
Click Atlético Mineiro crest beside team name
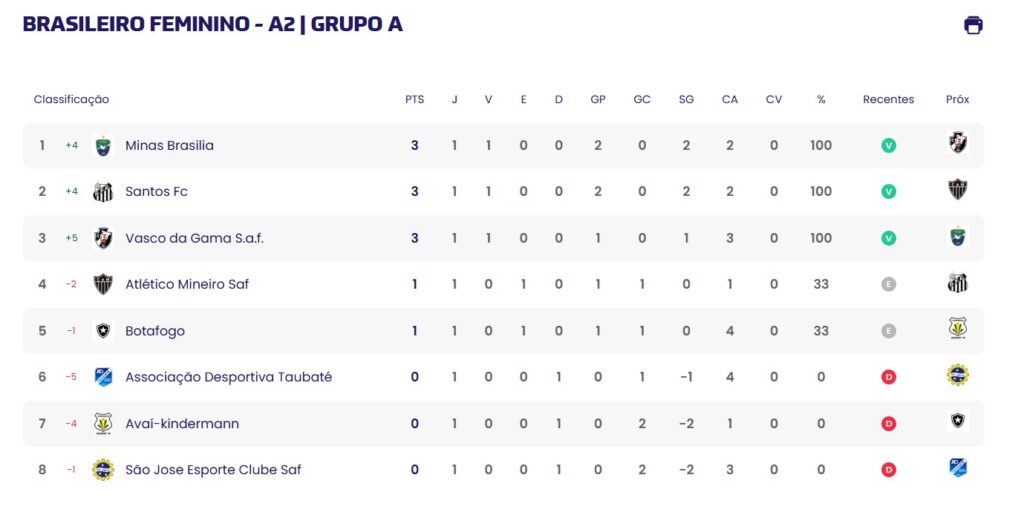point(103,284)
